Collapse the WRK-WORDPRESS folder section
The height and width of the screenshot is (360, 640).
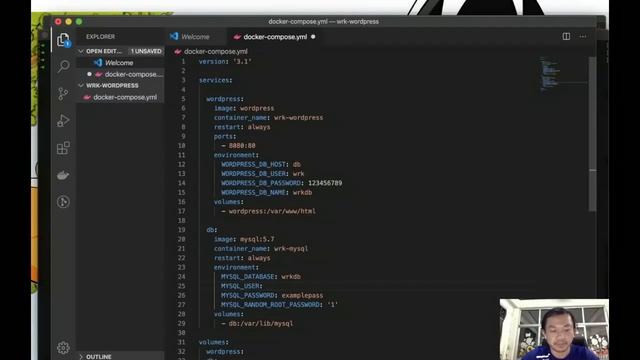coord(81,85)
